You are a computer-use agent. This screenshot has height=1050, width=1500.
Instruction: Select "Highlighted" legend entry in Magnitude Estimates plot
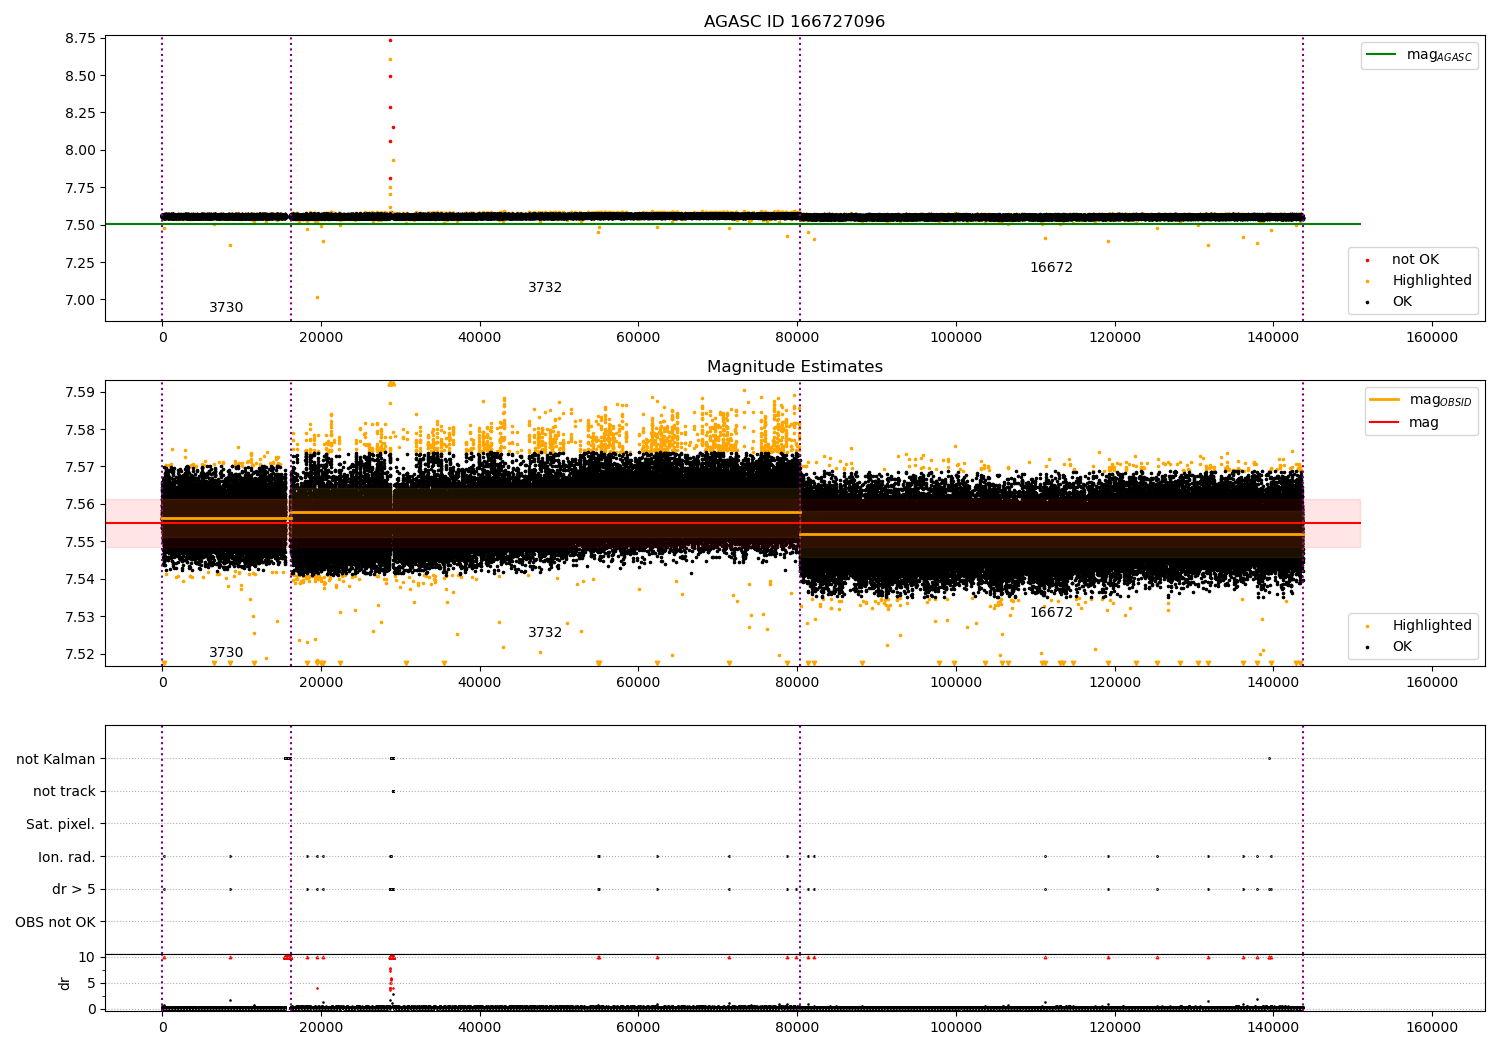pos(1420,626)
